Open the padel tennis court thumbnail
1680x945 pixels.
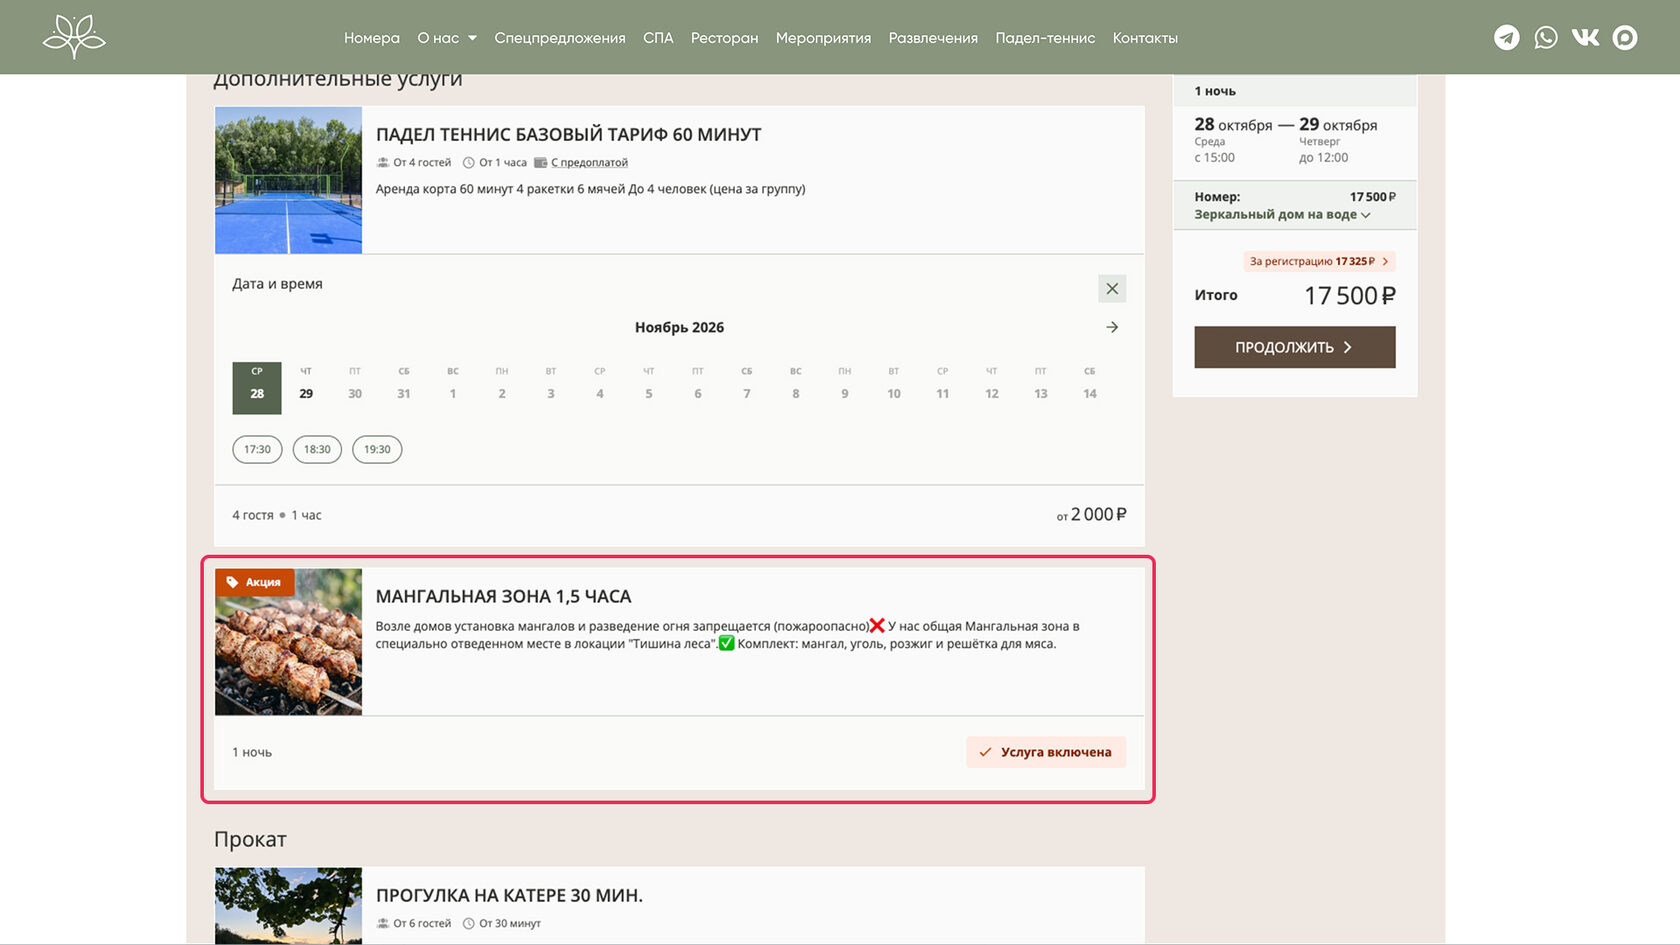(288, 180)
